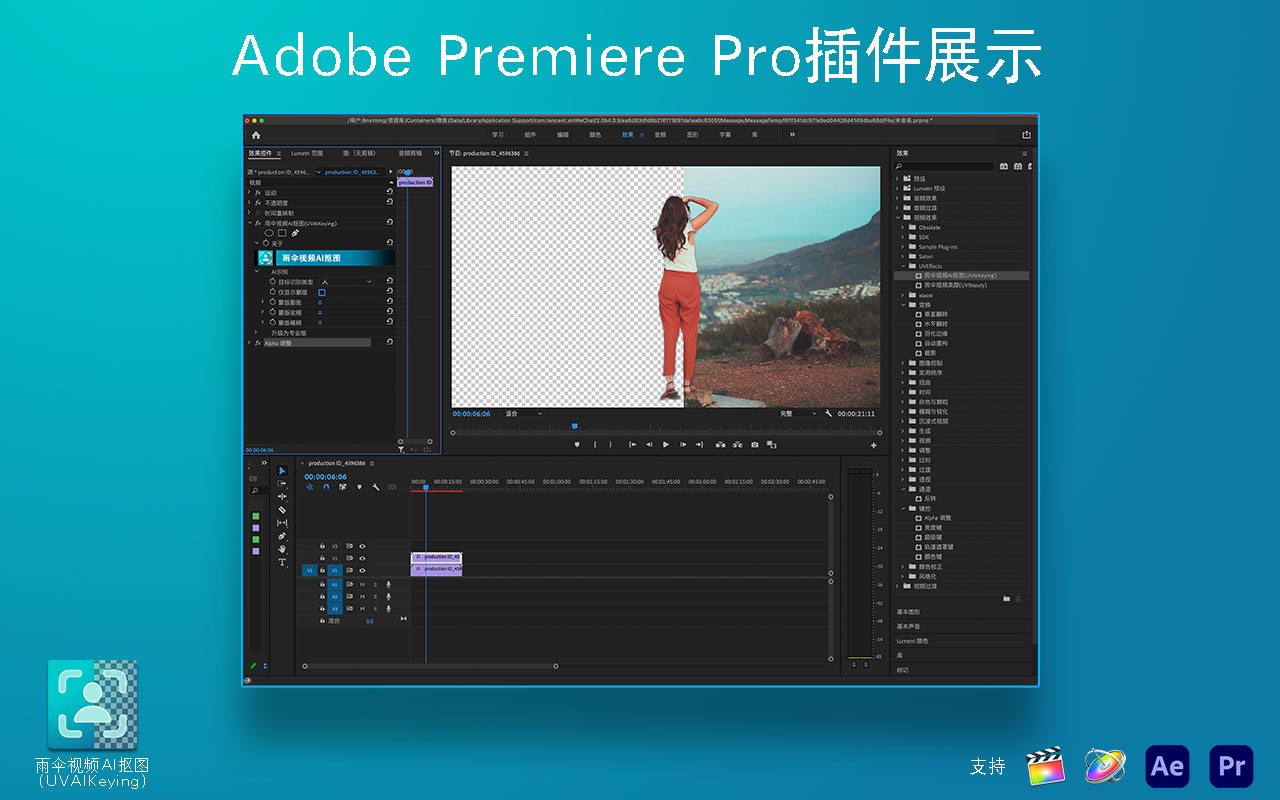
Task: Open the 完整 playback resolution dropdown
Action: (x=798, y=413)
